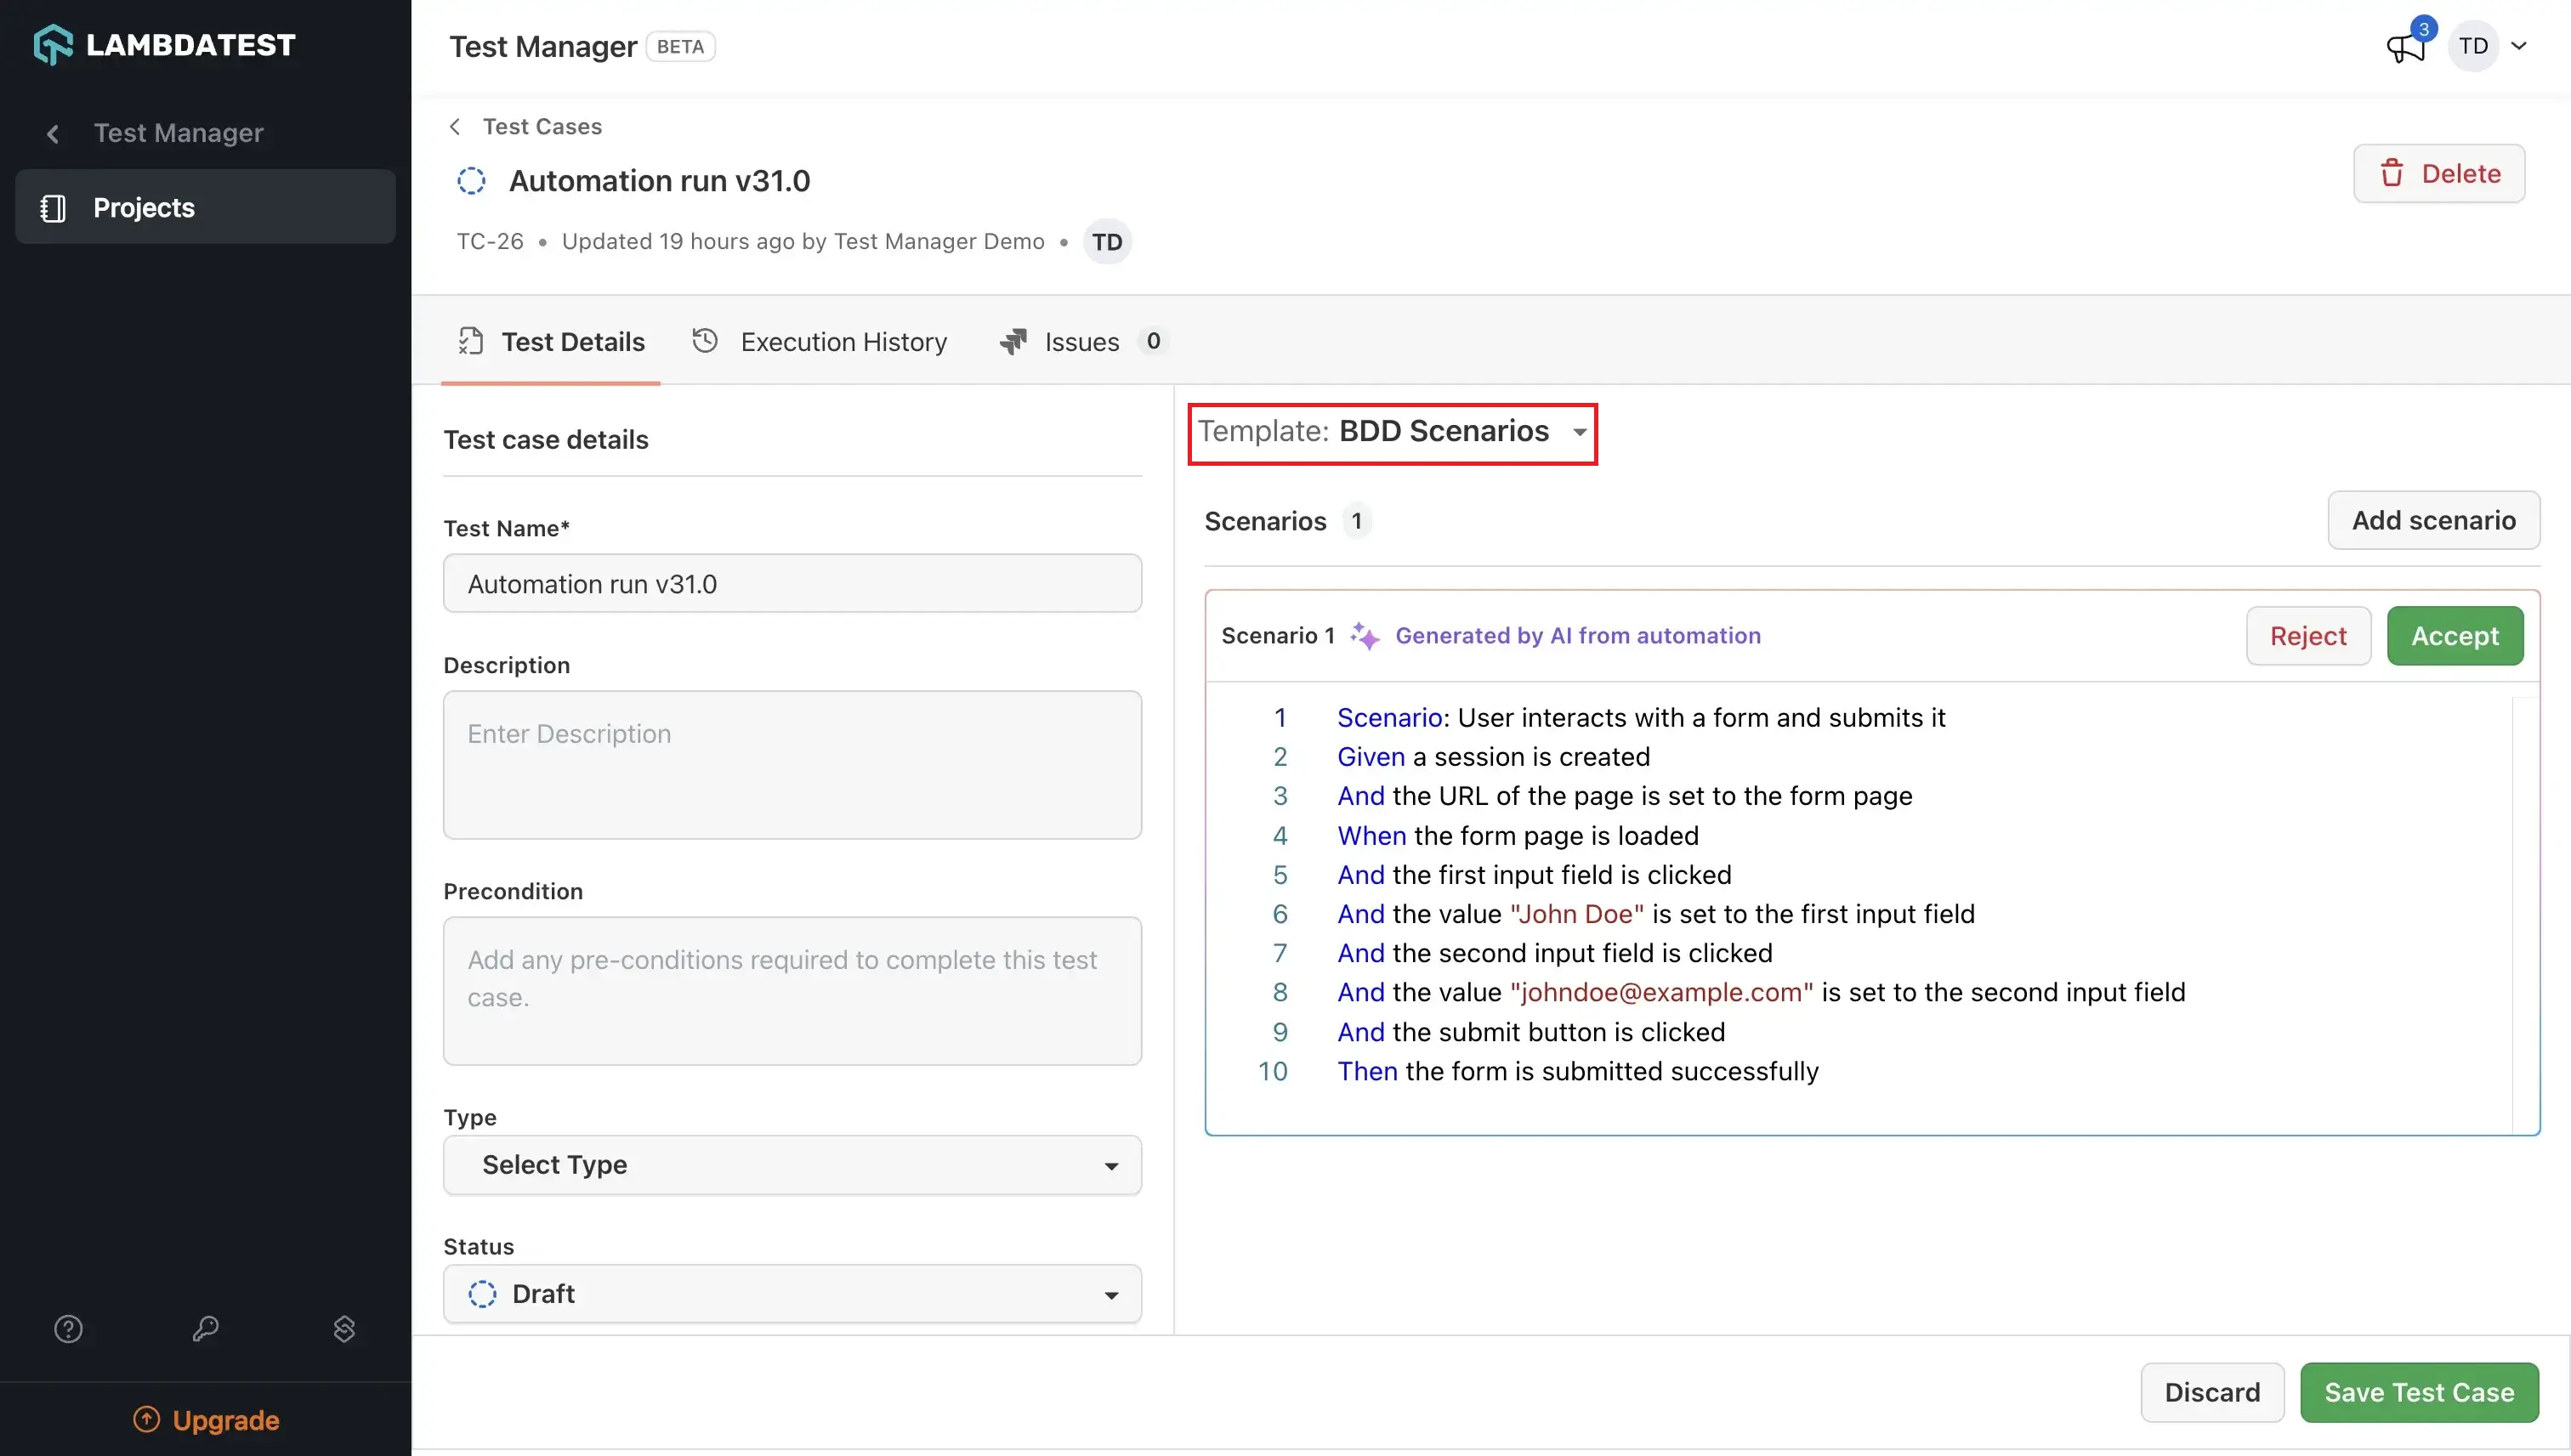Viewport: 2571px width, 1456px height.
Task: Open the help question-mark icon
Action: 68,1329
